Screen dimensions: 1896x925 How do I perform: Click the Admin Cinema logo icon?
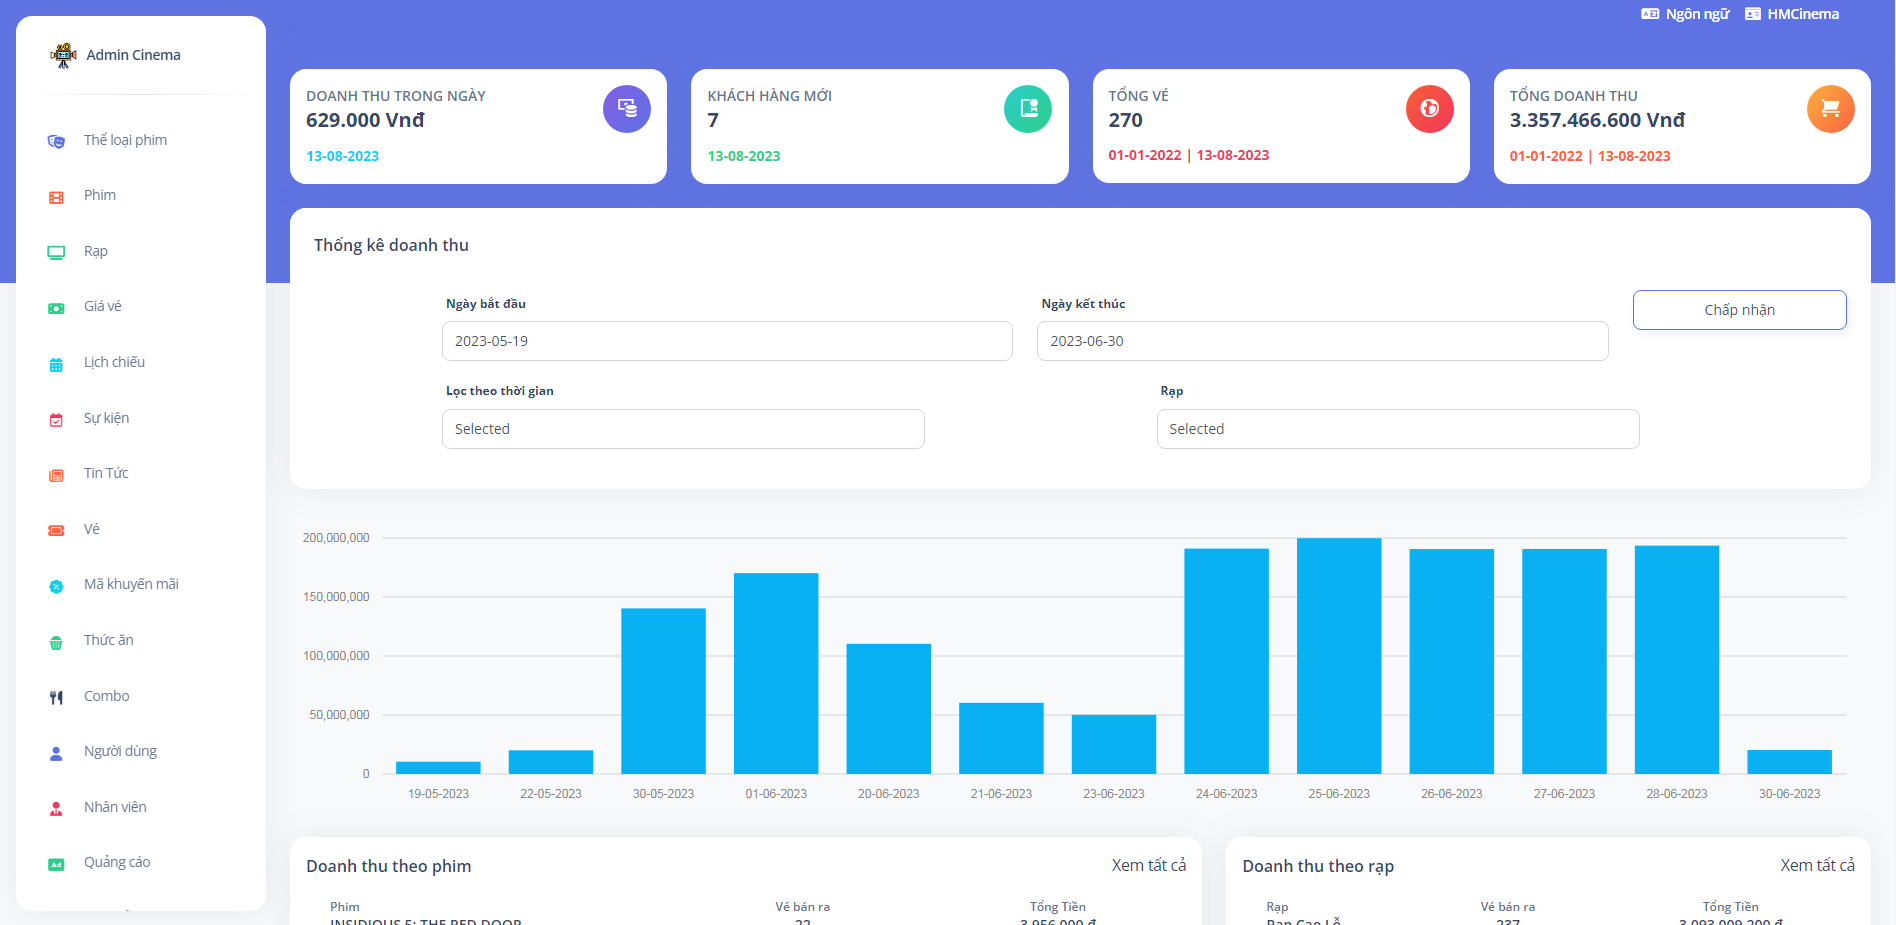(x=63, y=55)
